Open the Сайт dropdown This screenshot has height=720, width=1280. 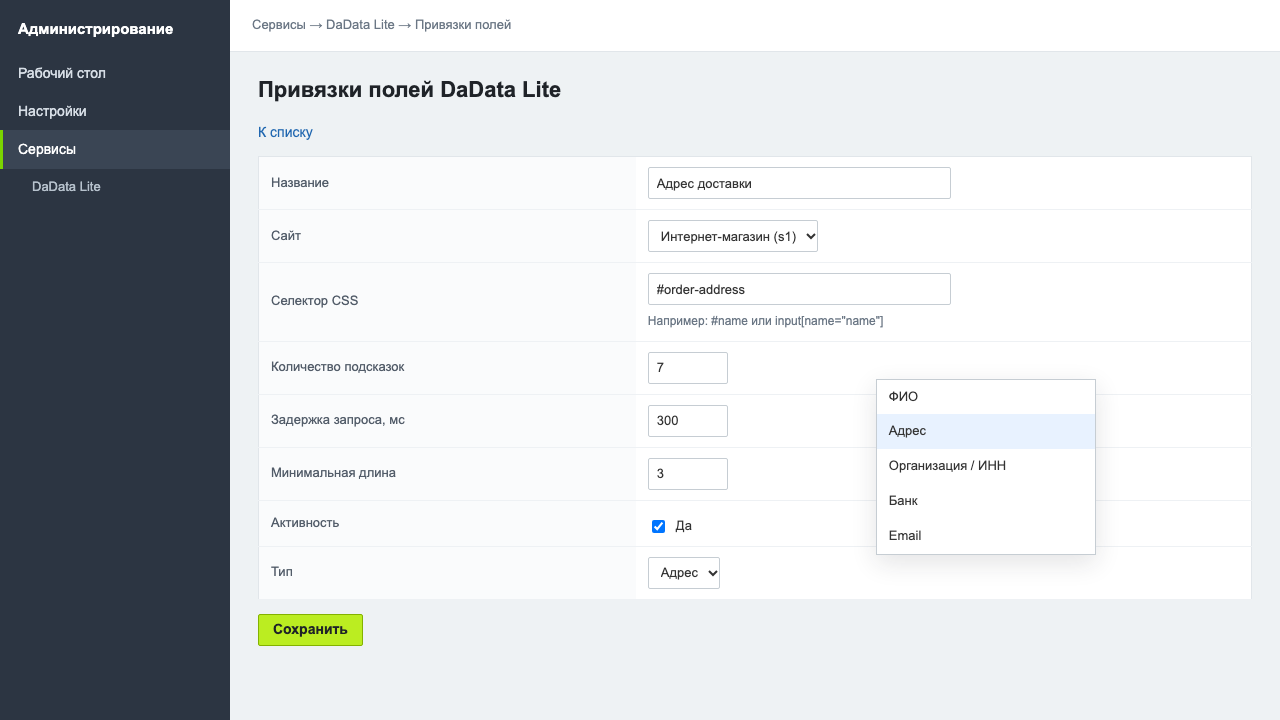click(733, 236)
